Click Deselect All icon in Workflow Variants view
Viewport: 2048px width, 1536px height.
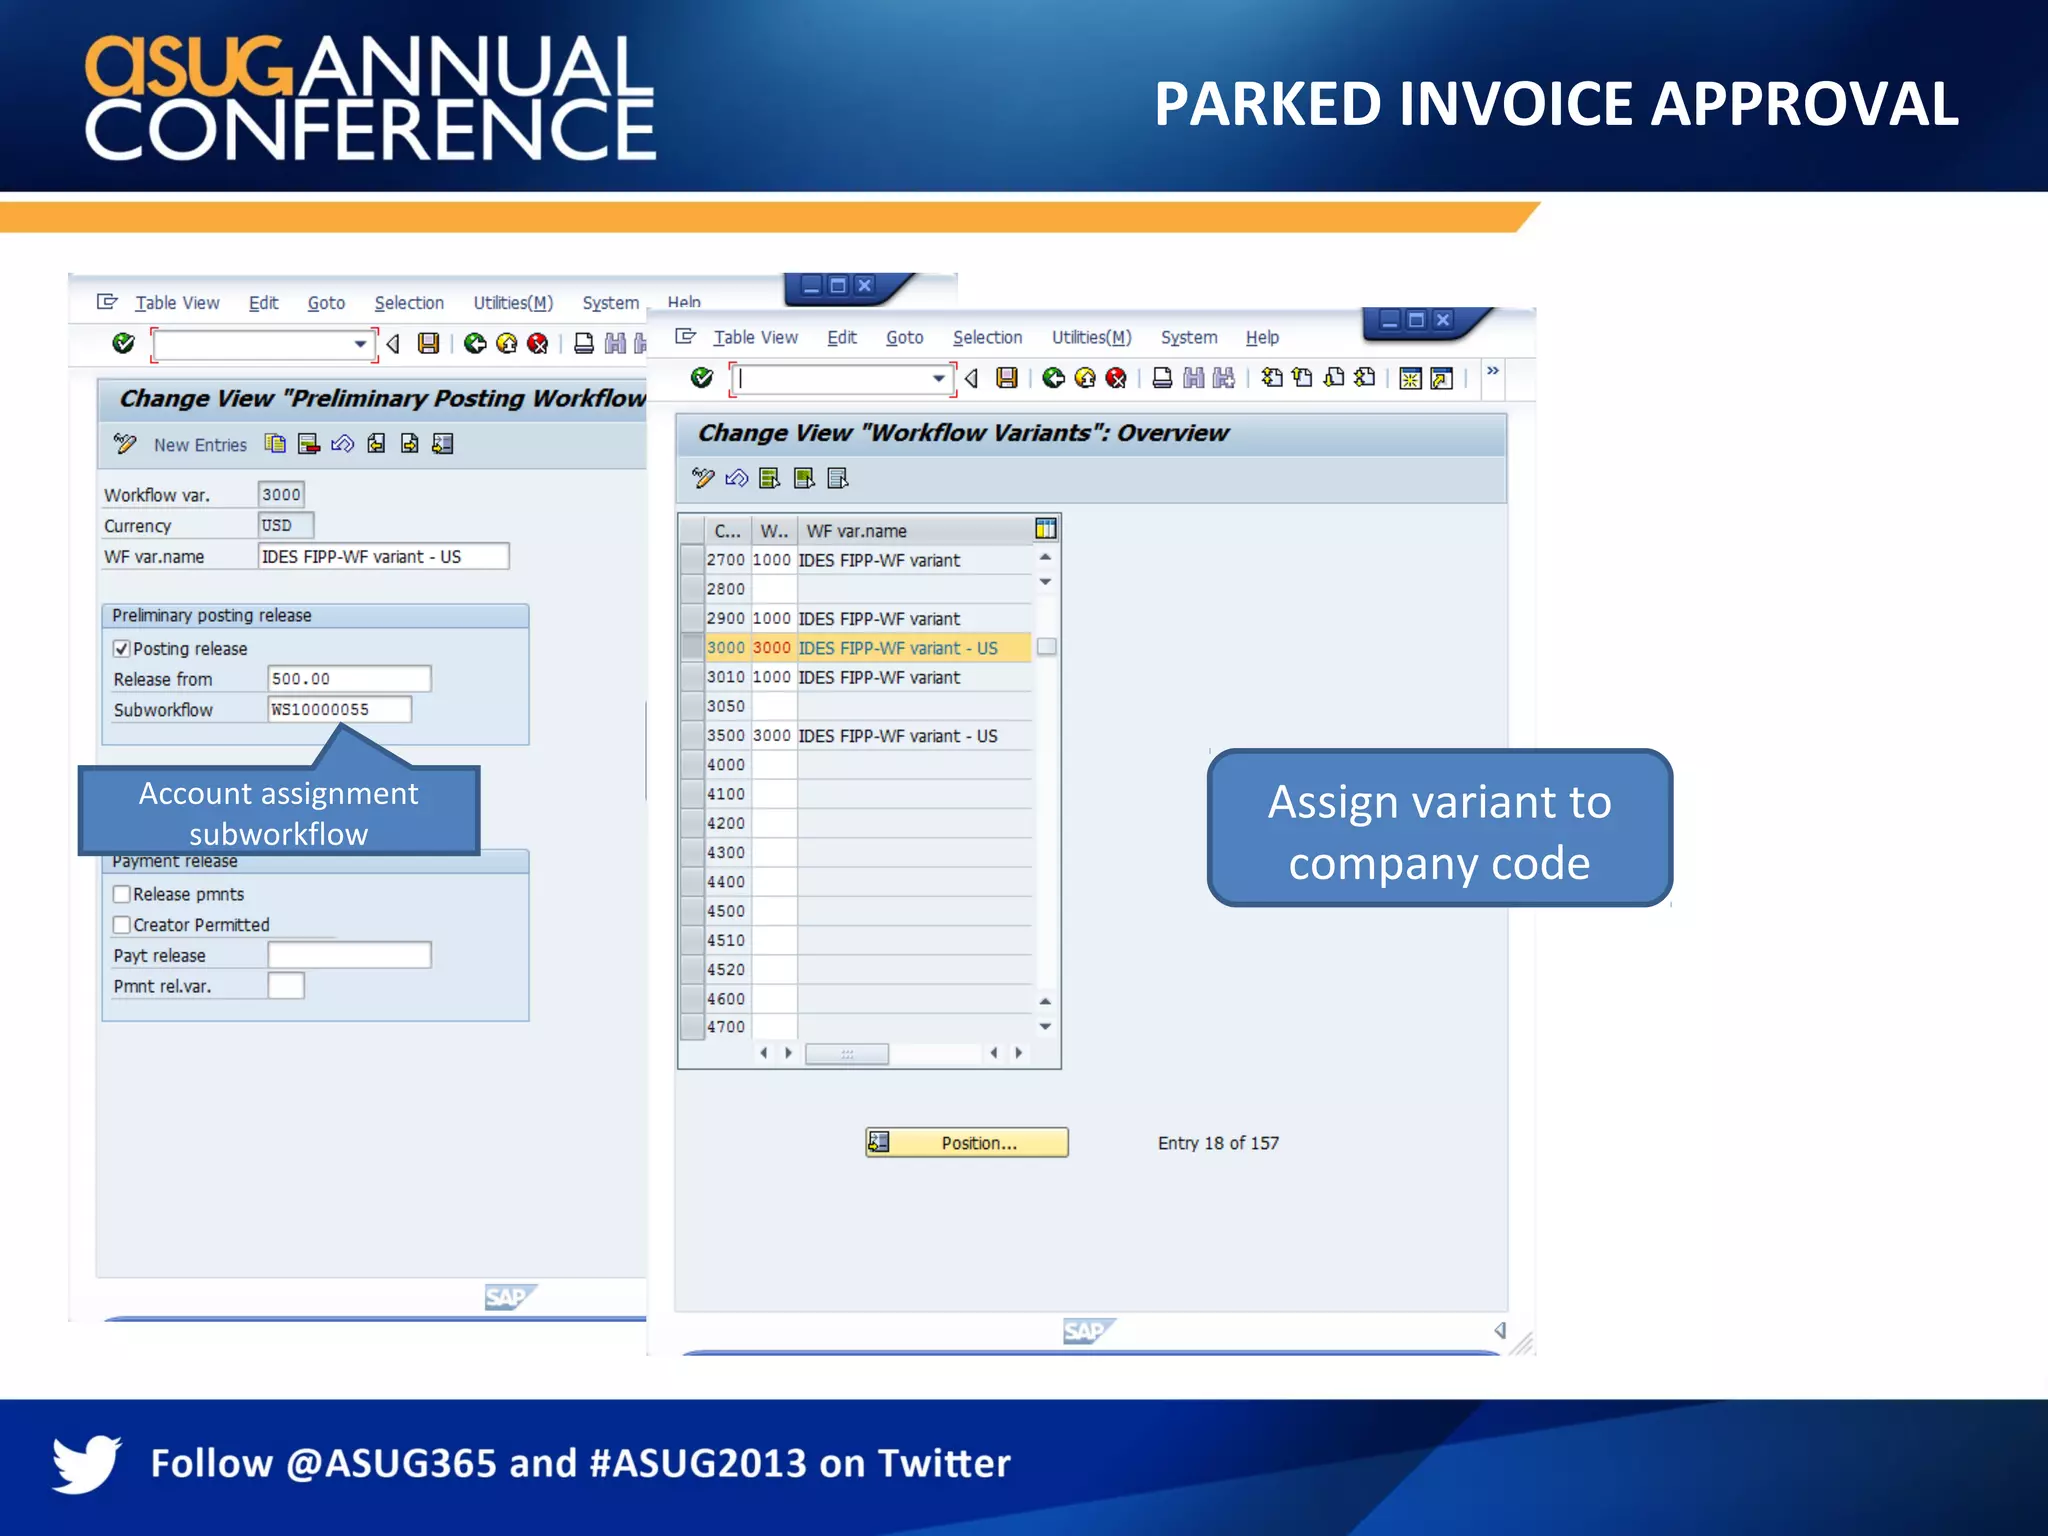[x=838, y=478]
